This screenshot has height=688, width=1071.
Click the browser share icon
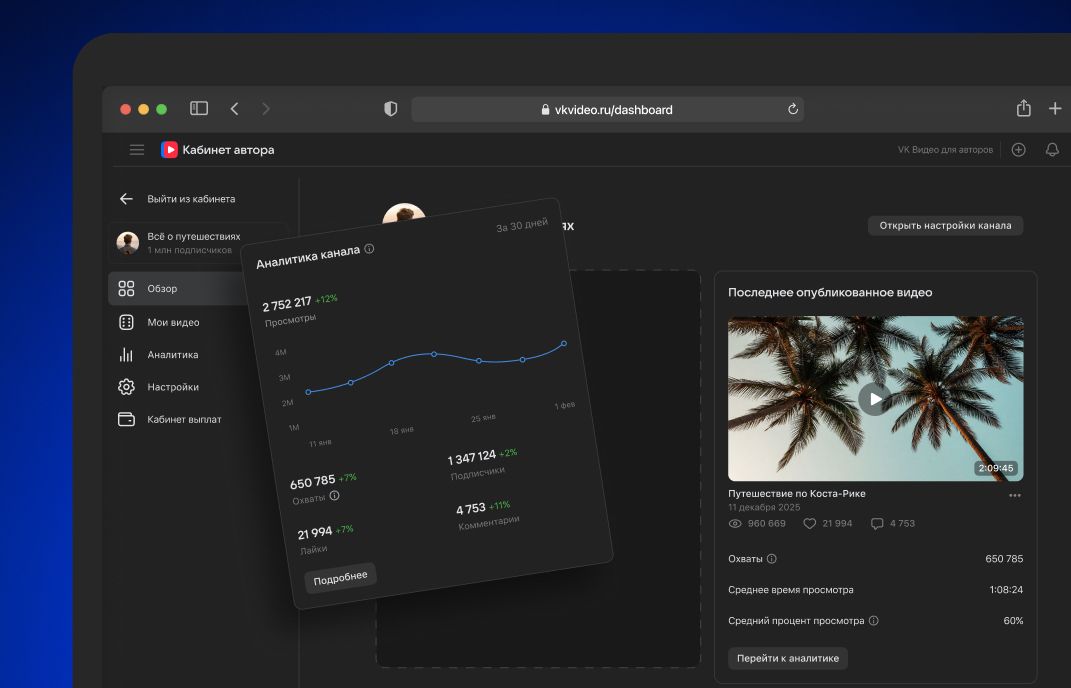[1023, 108]
